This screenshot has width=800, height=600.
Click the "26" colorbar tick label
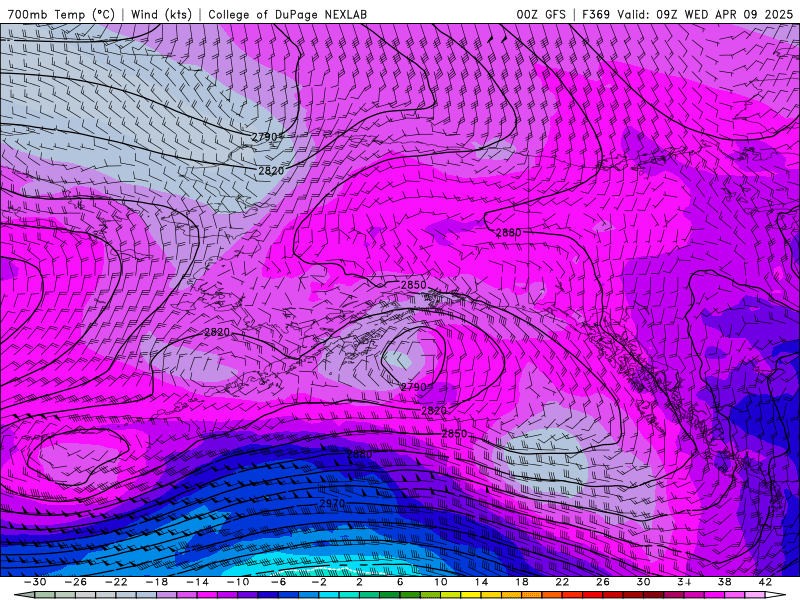tap(603, 582)
